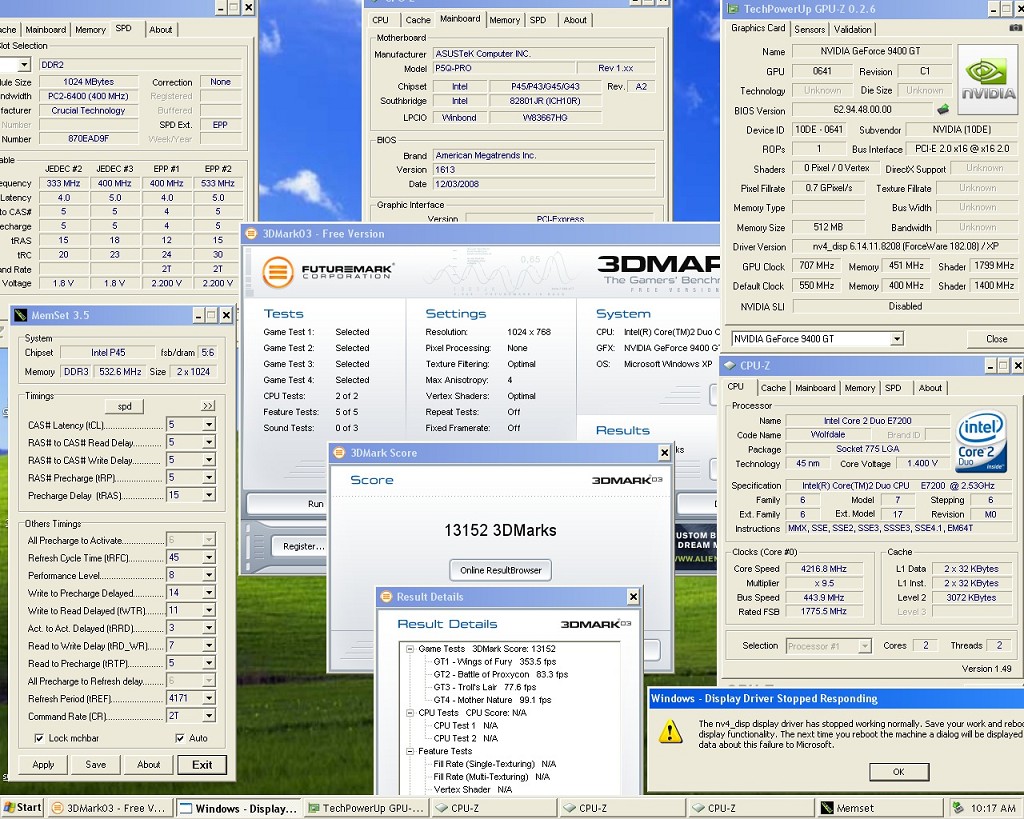
Task: Open GPU-Z graphics card selection dropdown
Action: pyautogui.click(x=897, y=339)
